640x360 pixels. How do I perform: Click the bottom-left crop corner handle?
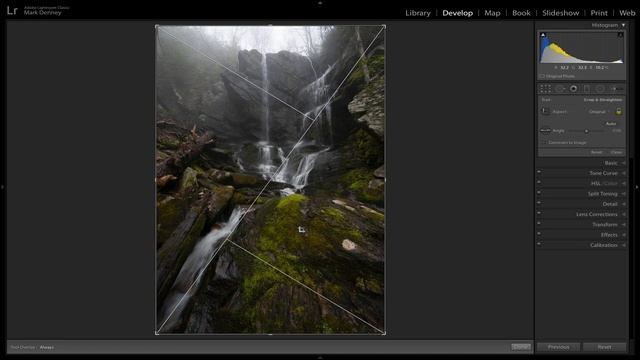pyautogui.click(x=157, y=333)
